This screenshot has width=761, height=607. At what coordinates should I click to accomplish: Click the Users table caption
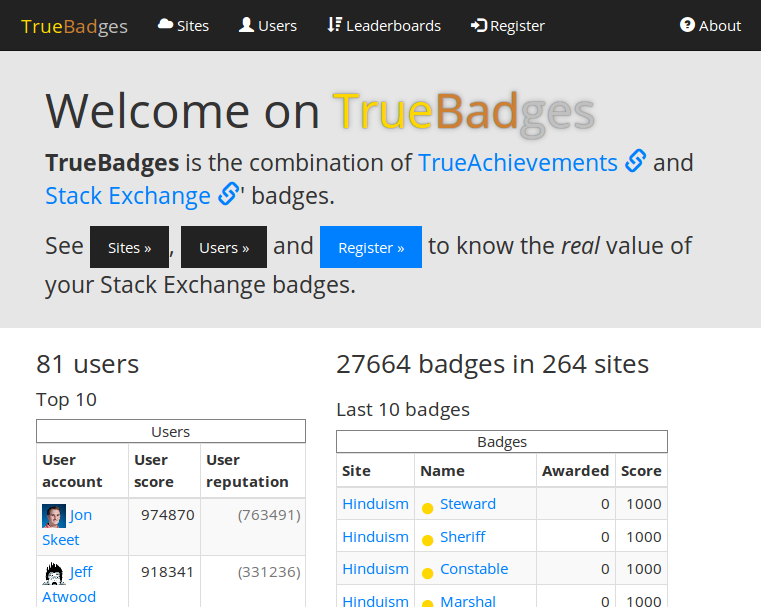pos(171,431)
